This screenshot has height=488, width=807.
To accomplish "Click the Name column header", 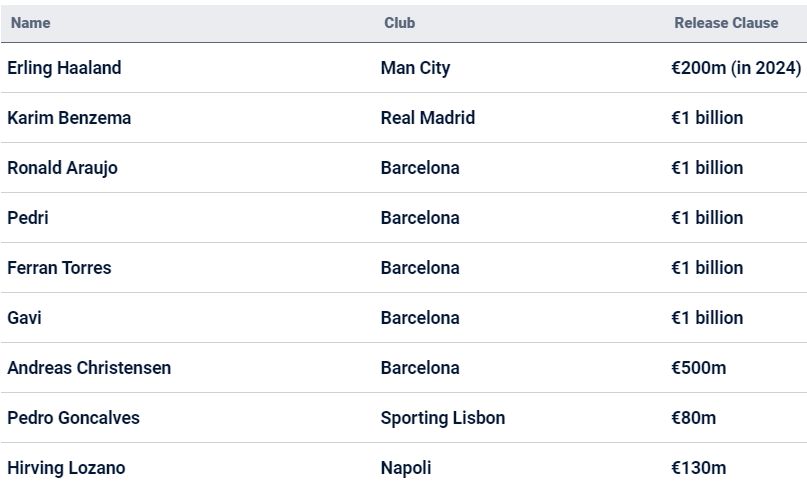I will click(x=30, y=22).
